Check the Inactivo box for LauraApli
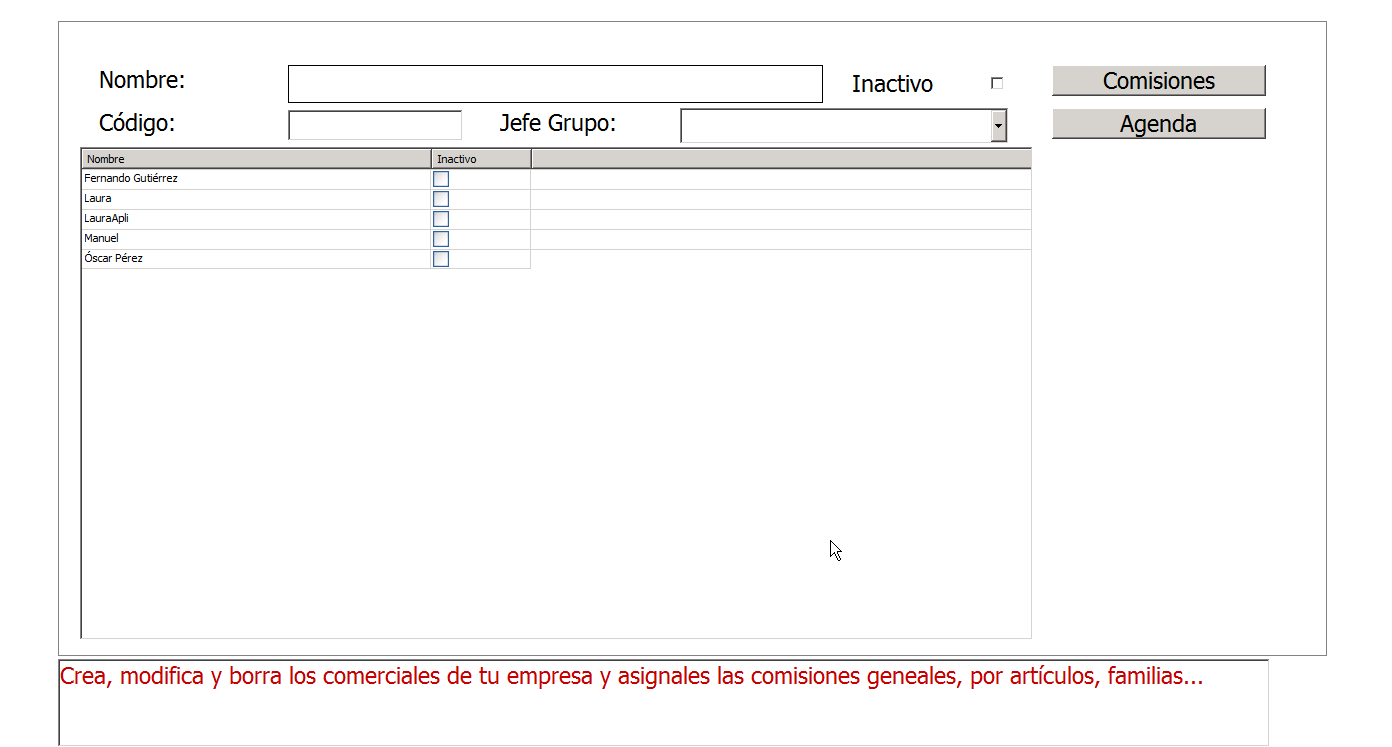This screenshot has width=1392, height=747. pos(441,219)
